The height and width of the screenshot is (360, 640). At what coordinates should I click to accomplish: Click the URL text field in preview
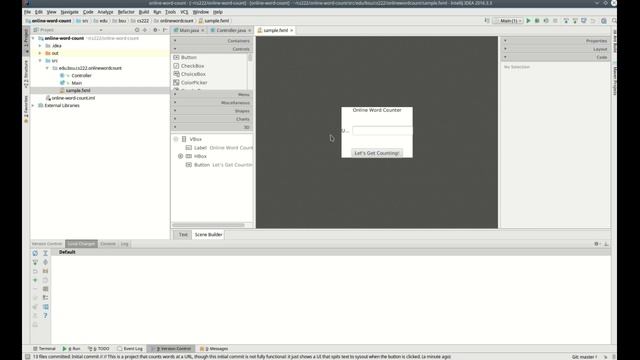click(x=382, y=131)
